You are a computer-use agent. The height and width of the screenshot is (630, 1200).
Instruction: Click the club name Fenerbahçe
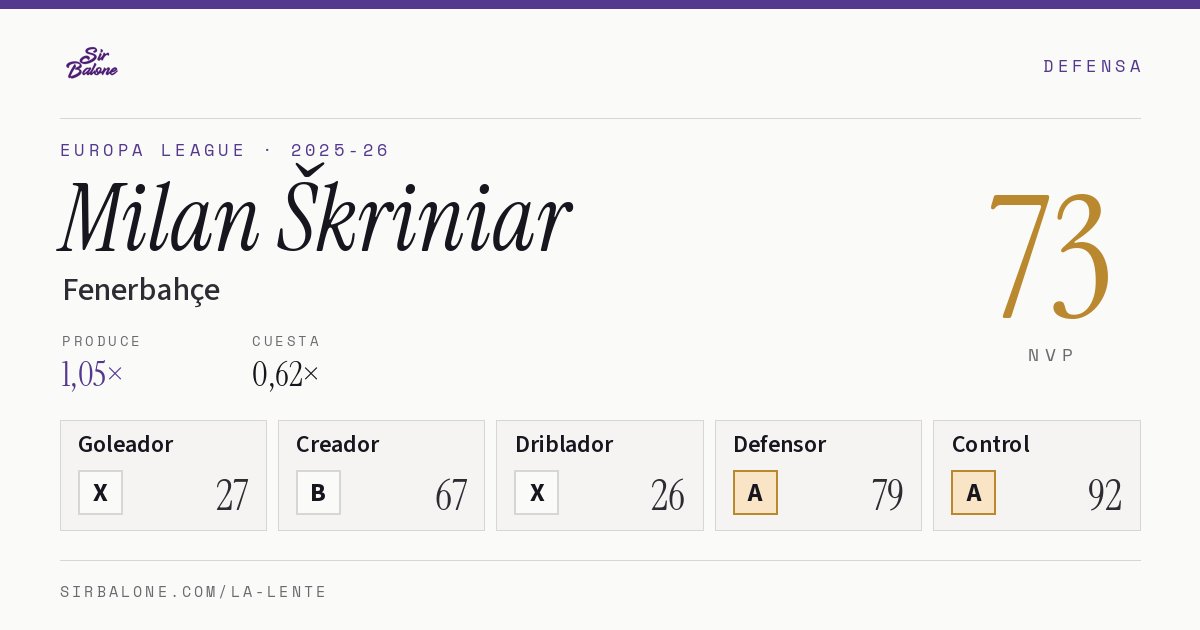click(x=141, y=290)
